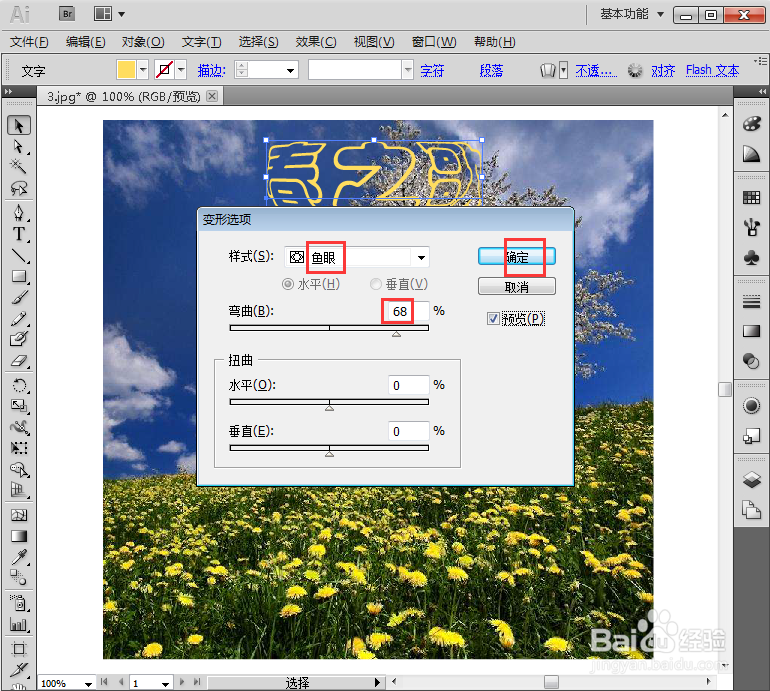Select the Direct Selection tool

(19, 146)
